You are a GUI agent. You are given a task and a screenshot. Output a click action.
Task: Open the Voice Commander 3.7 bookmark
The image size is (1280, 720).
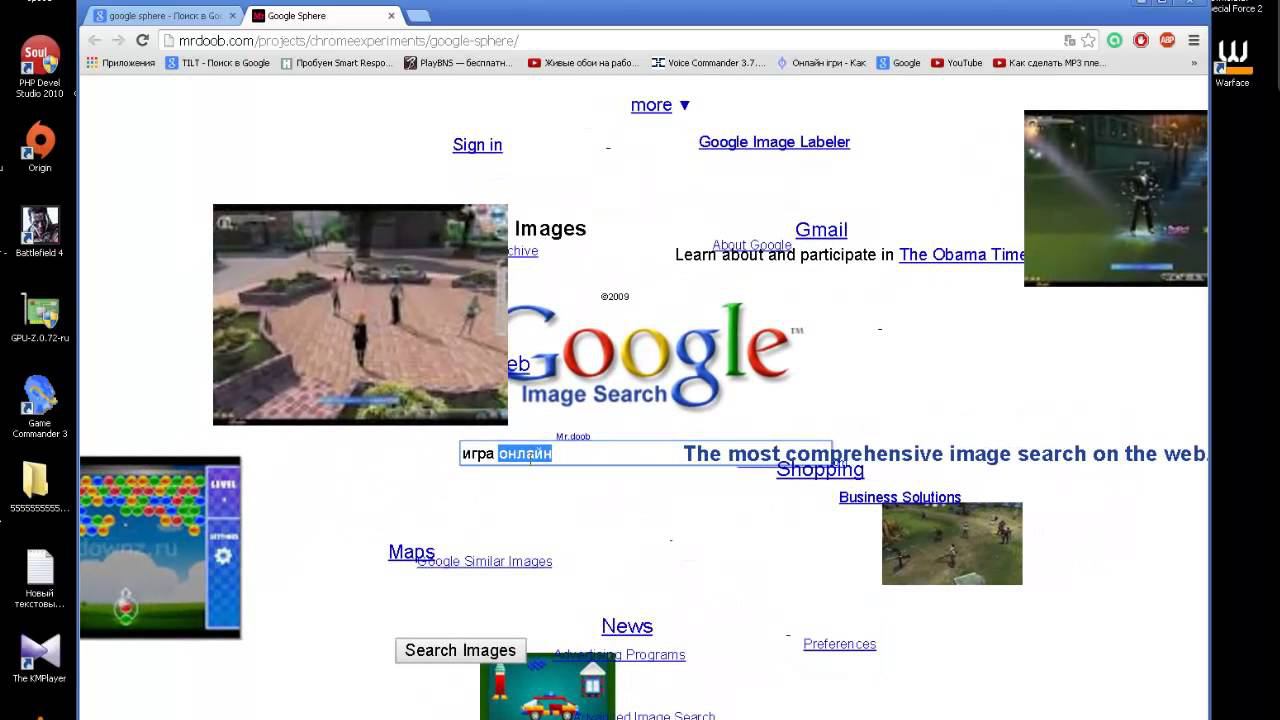(708, 63)
